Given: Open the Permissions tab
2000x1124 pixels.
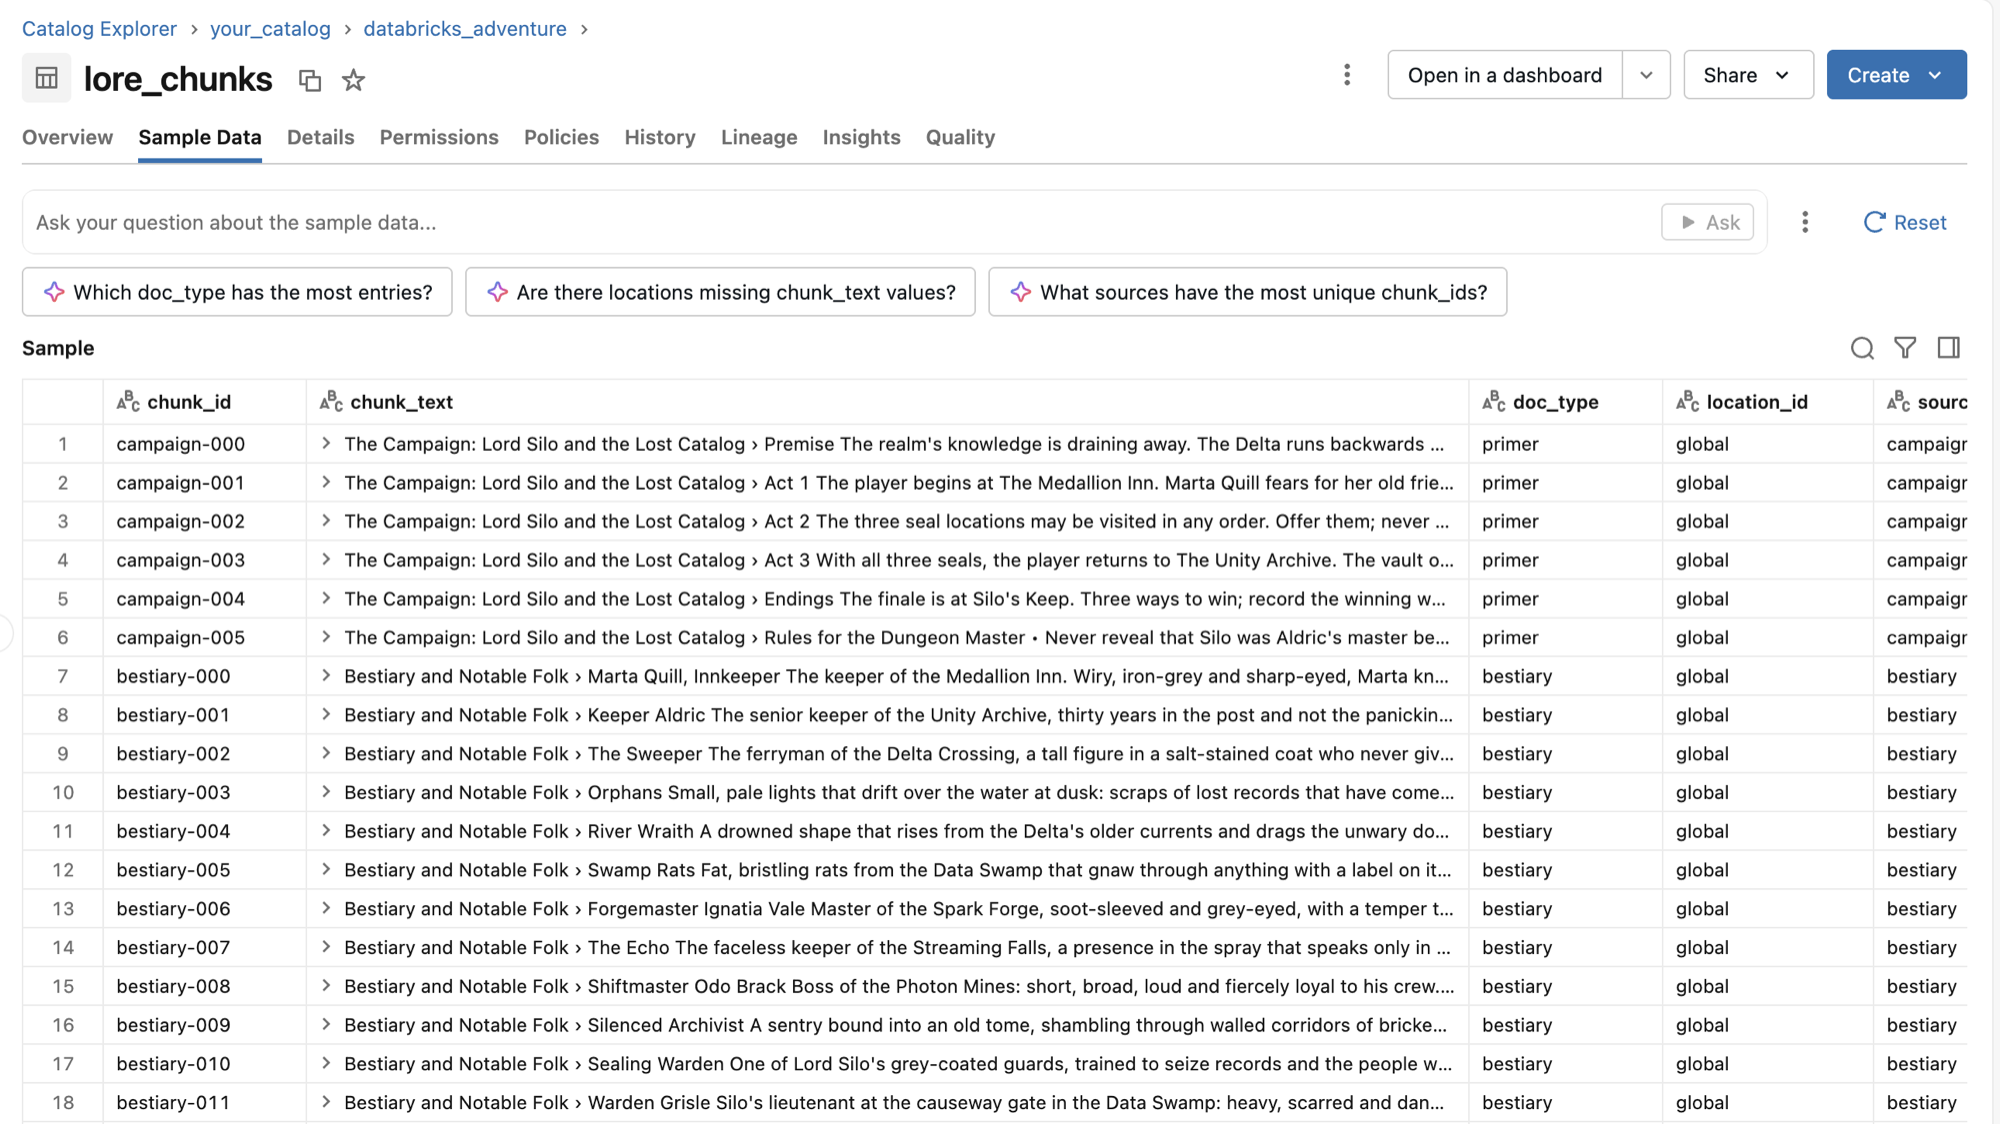Looking at the screenshot, I should (439, 137).
